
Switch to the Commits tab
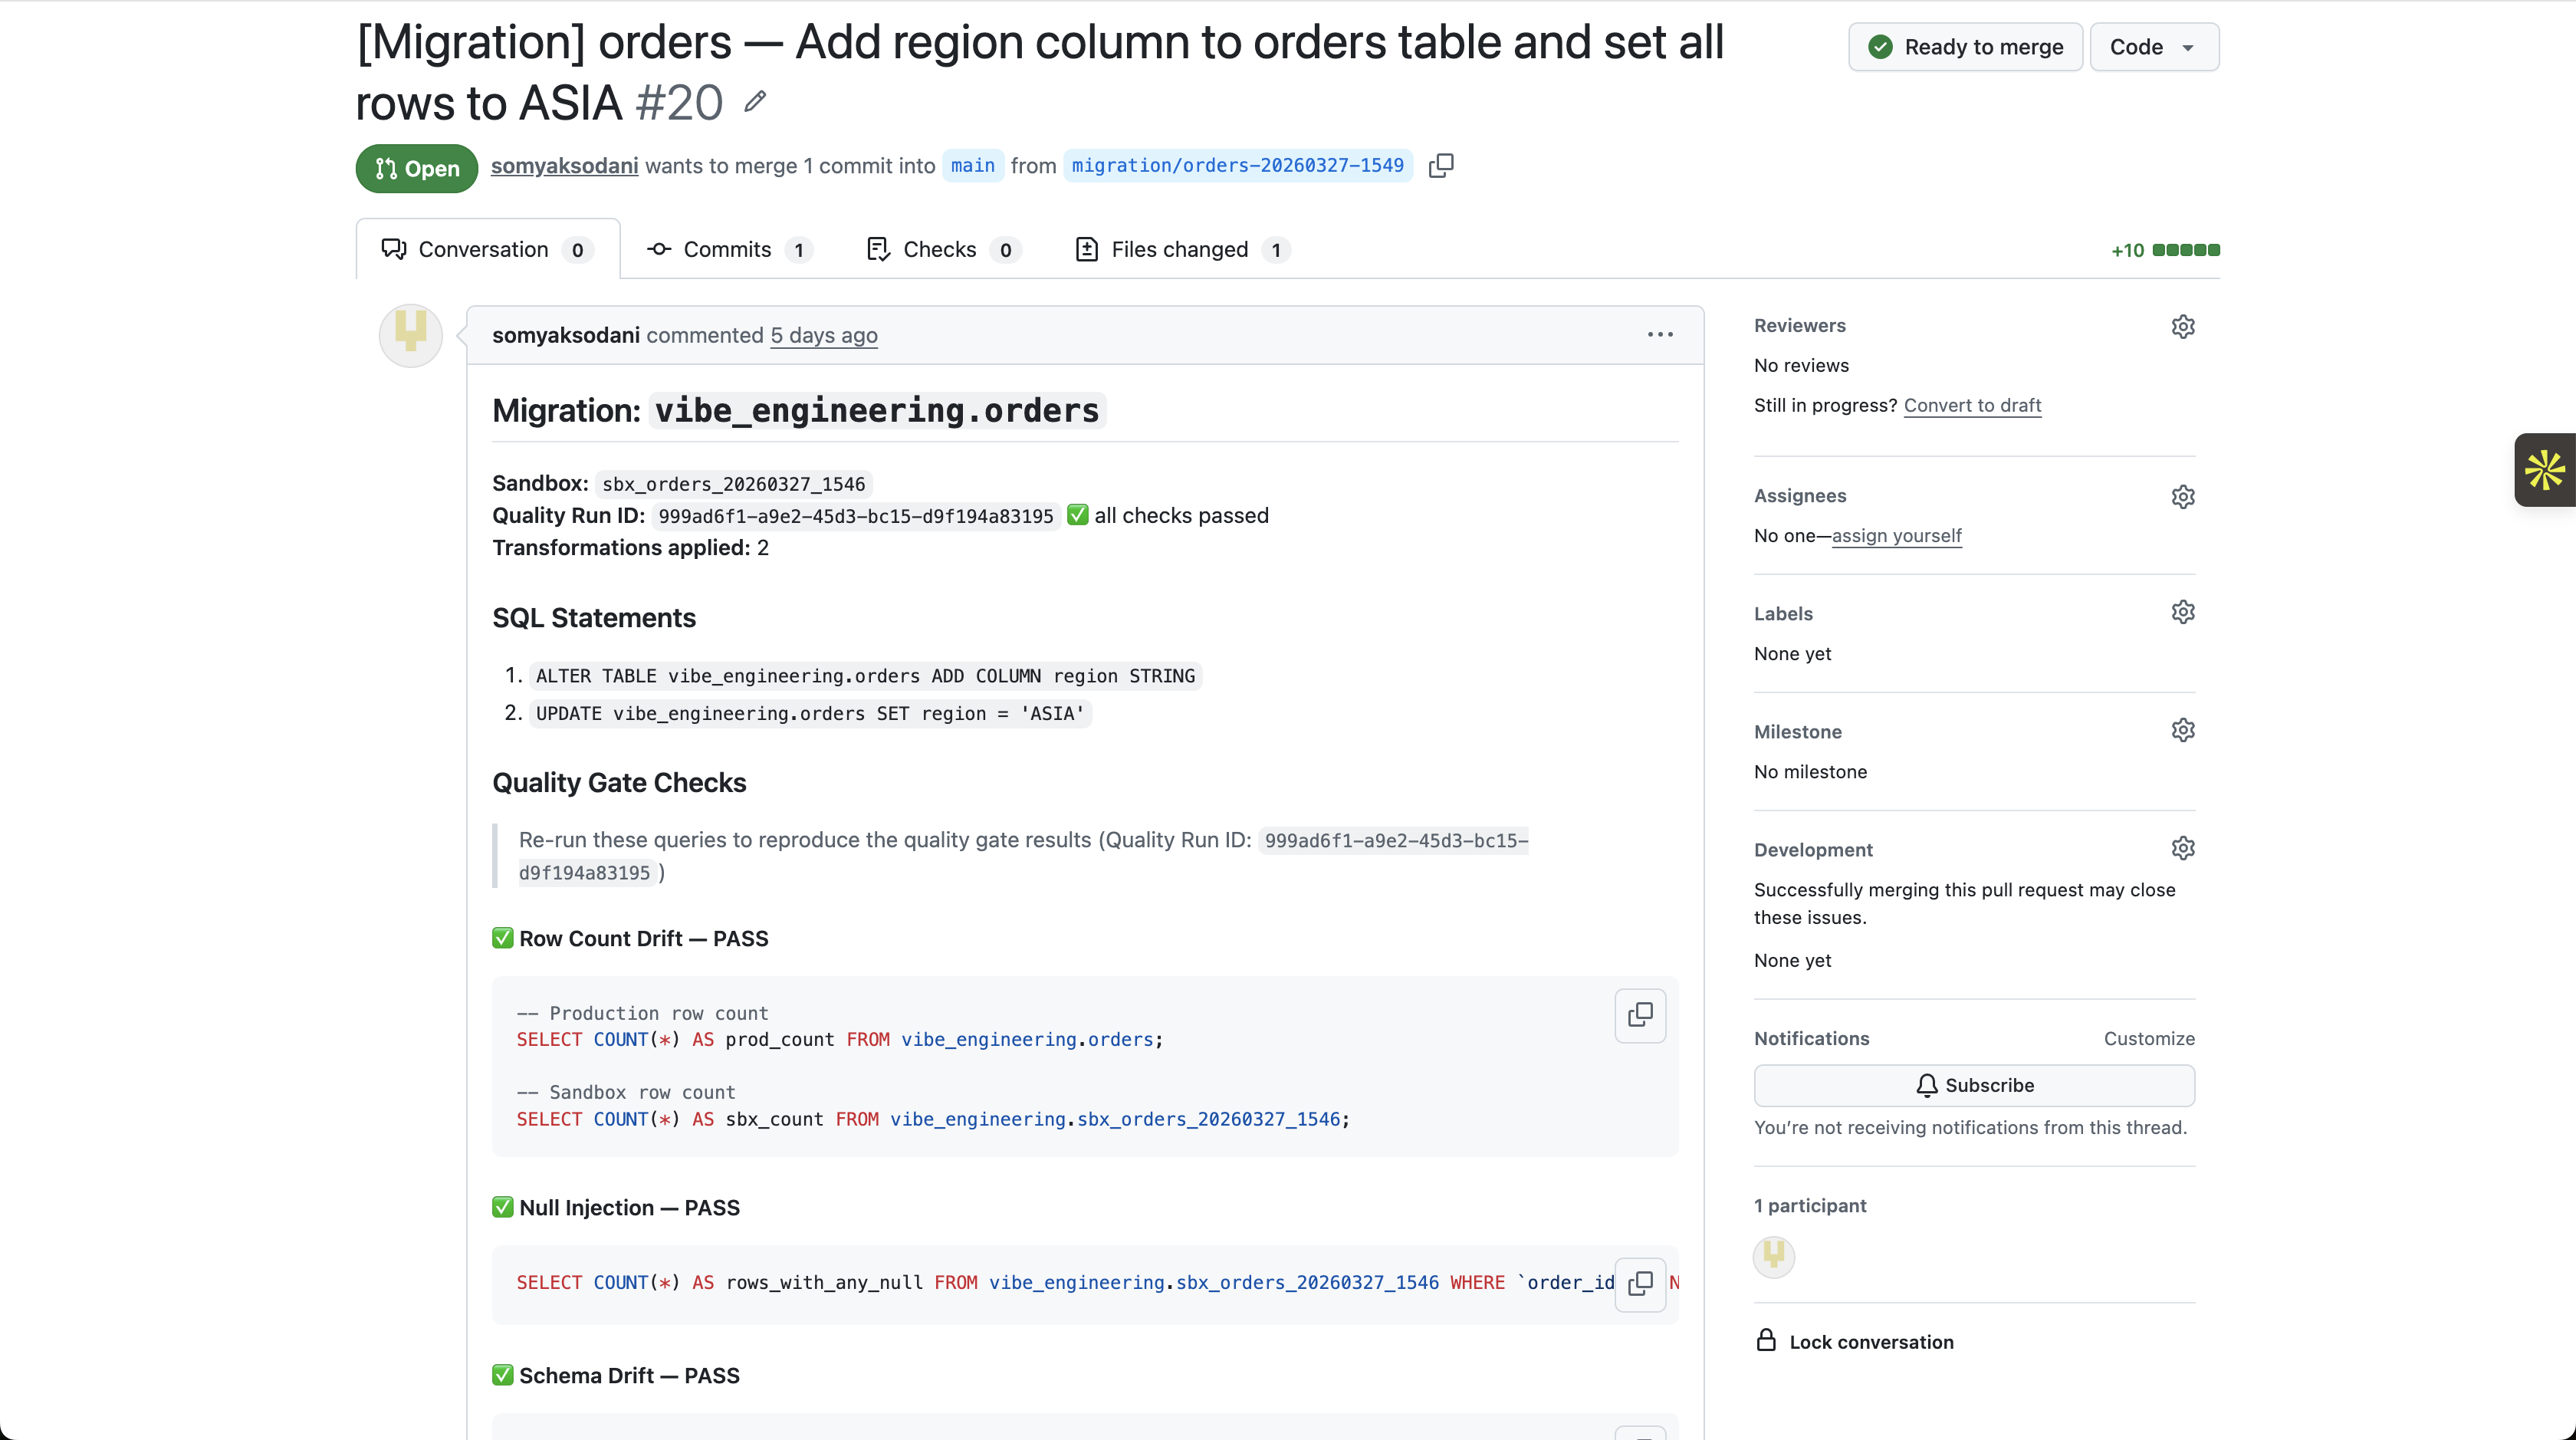click(x=728, y=249)
